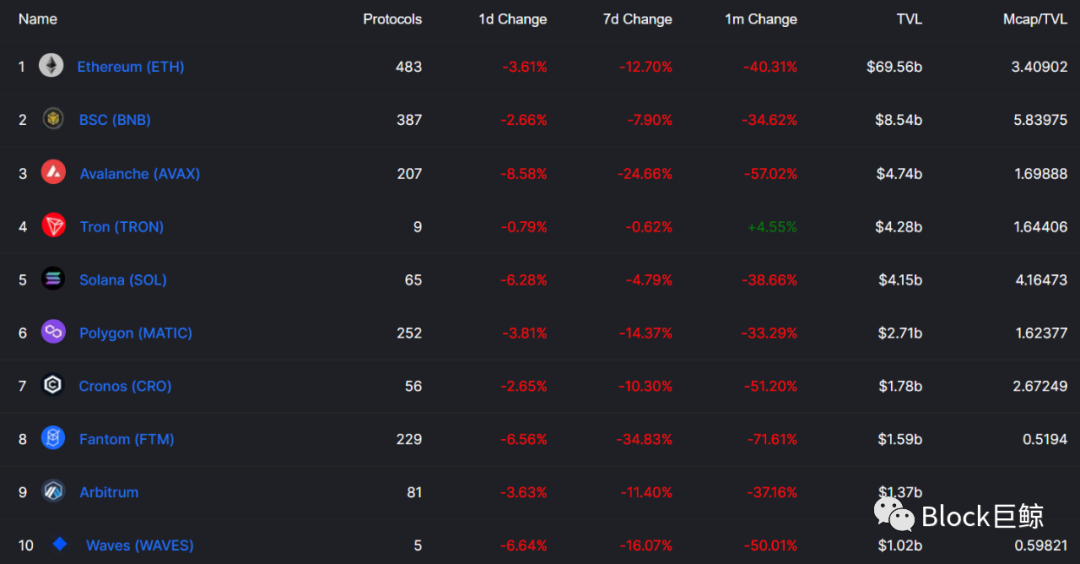Click the Arbitrum logo icon
This screenshot has height=564, width=1080.
pyautogui.click(x=53, y=491)
